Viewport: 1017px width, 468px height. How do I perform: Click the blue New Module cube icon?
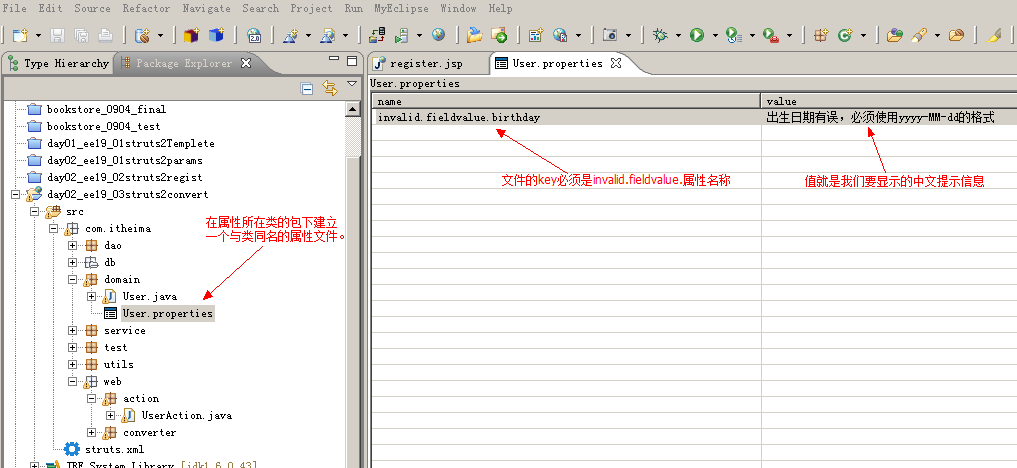[216, 35]
